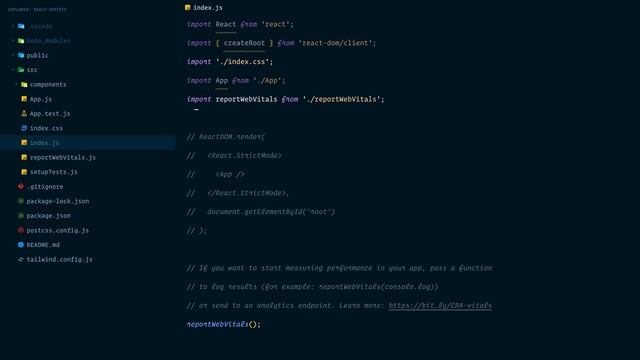Click the package-lock.json npm icon

click(21, 201)
